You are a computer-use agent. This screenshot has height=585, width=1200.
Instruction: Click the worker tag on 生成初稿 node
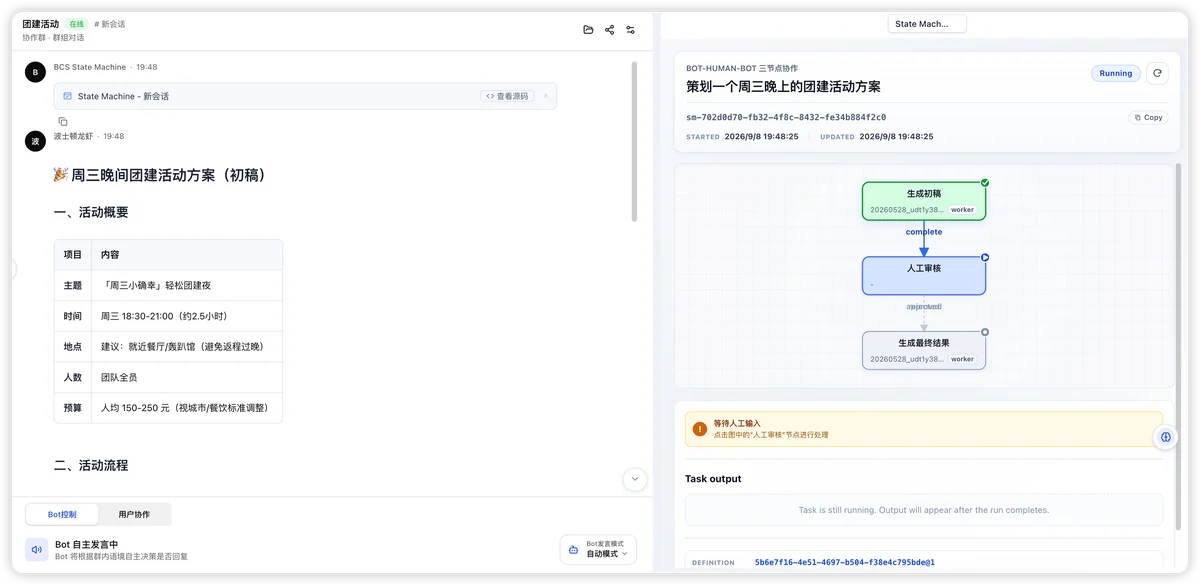[x=962, y=210]
